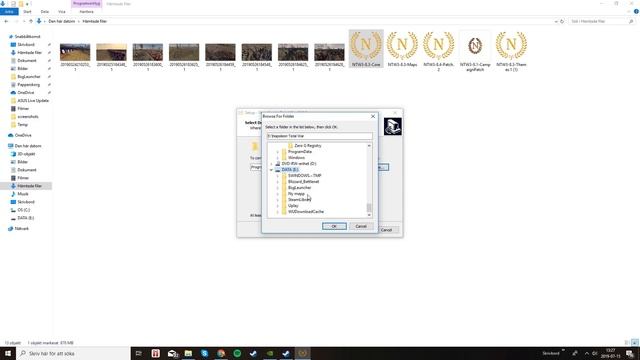Select the Windows folder in dialog tree
640x360 pixels.
296,158
